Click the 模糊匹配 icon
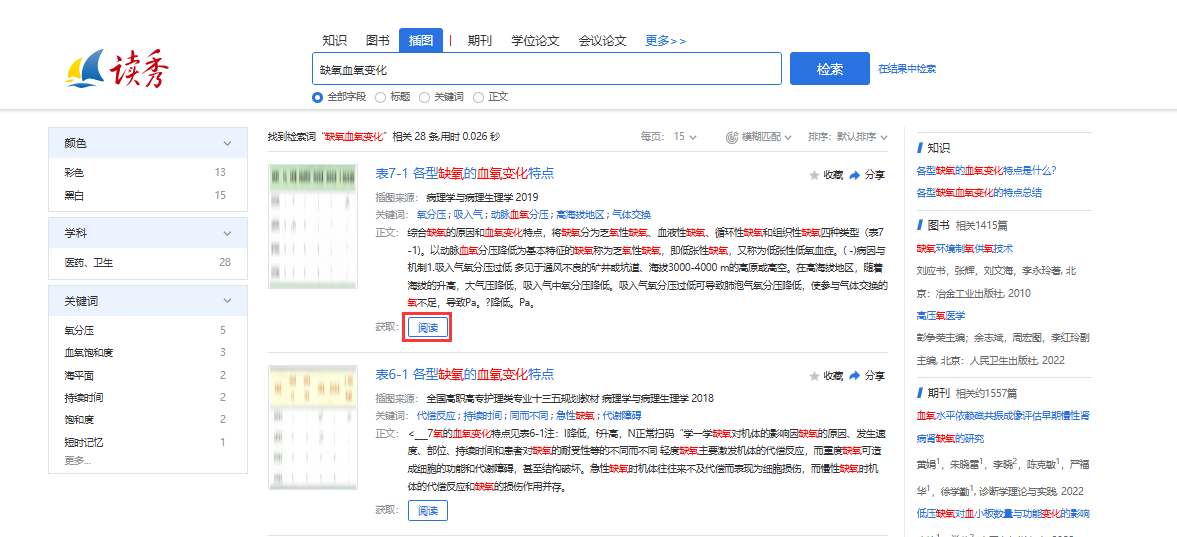Viewport: 1177px width, 537px height. coord(732,137)
